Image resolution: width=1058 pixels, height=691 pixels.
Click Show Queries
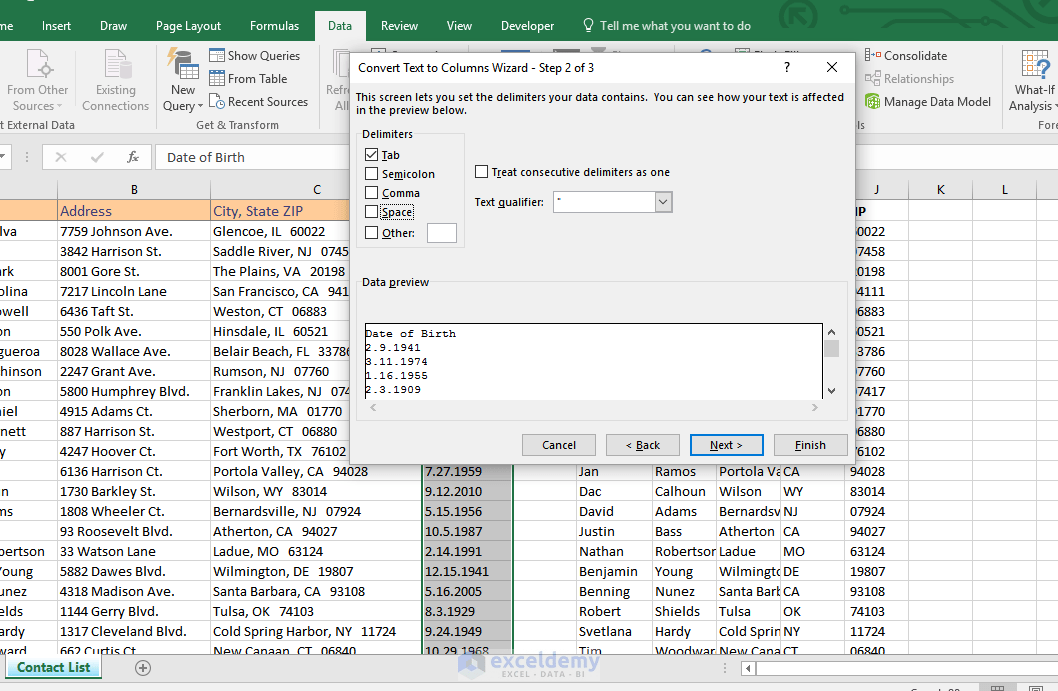[x=256, y=55]
